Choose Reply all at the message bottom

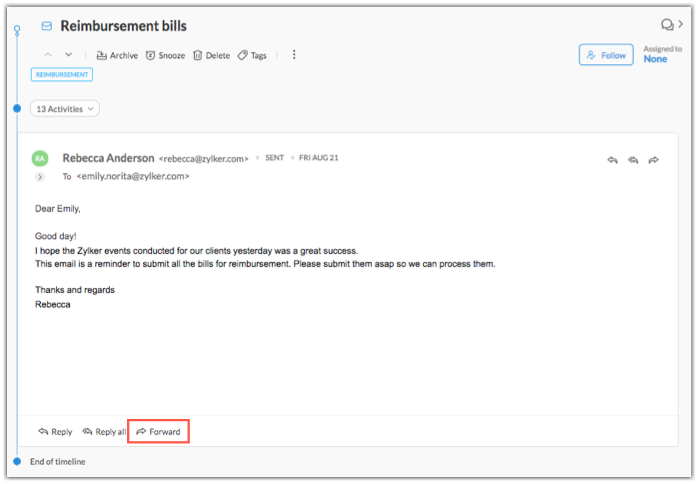tap(104, 431)
